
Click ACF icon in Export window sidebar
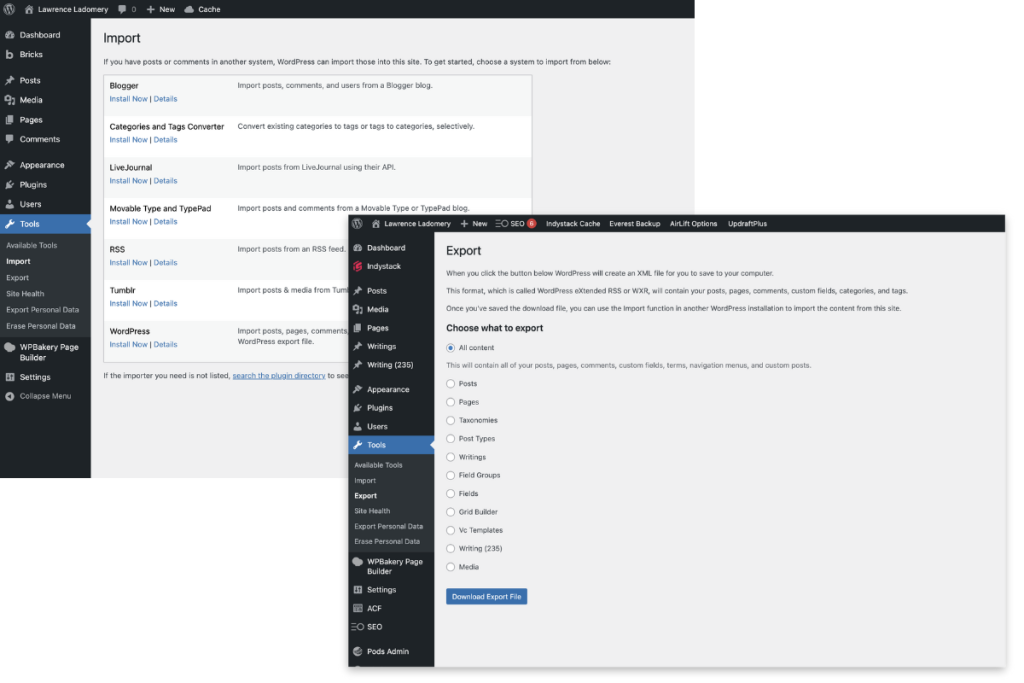click(x=358, y=608)
